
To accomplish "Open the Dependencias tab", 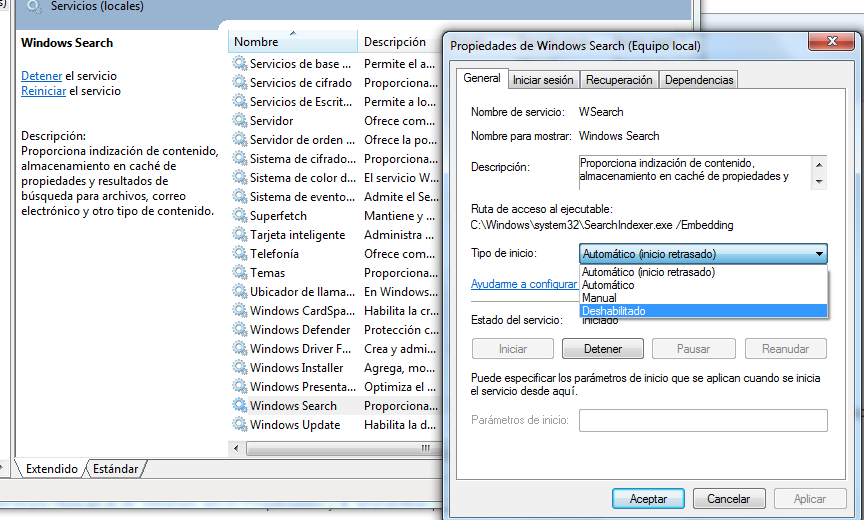I will coord(699,80).
